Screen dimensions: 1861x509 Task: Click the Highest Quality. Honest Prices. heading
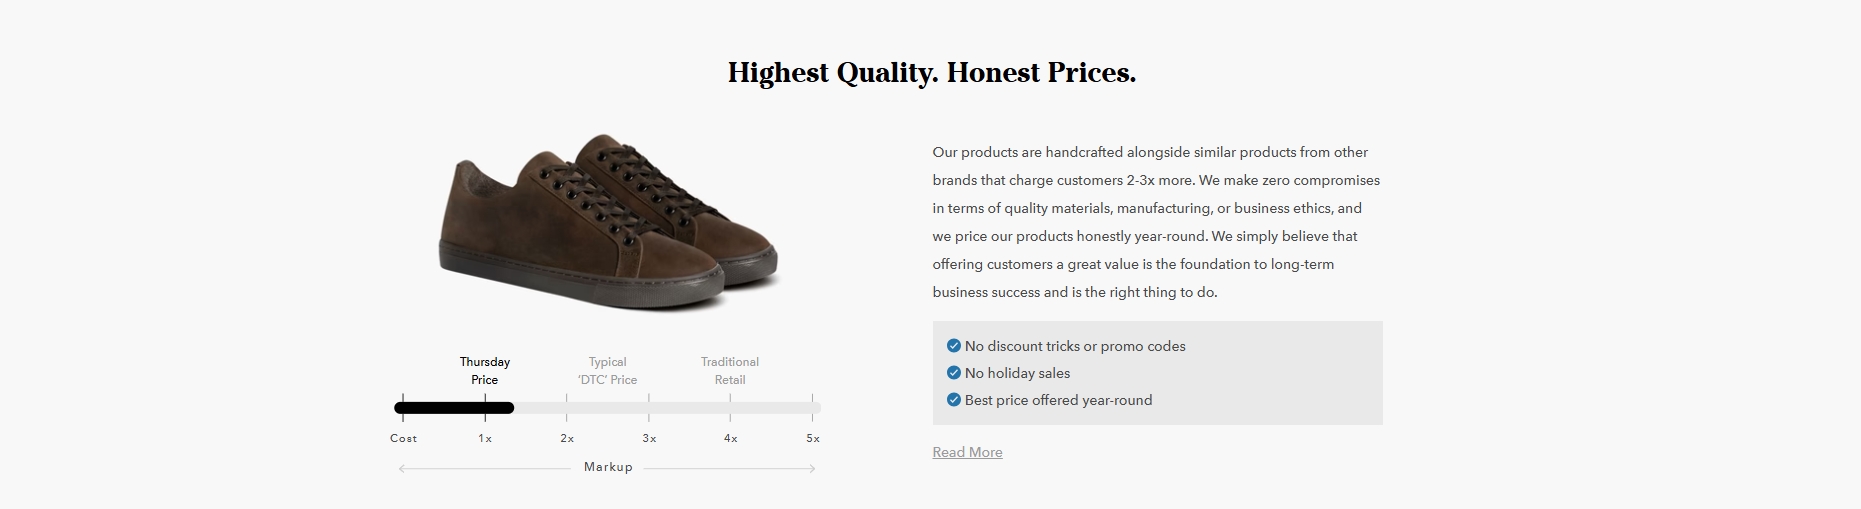pyautogui.click(x=932, y=73)
